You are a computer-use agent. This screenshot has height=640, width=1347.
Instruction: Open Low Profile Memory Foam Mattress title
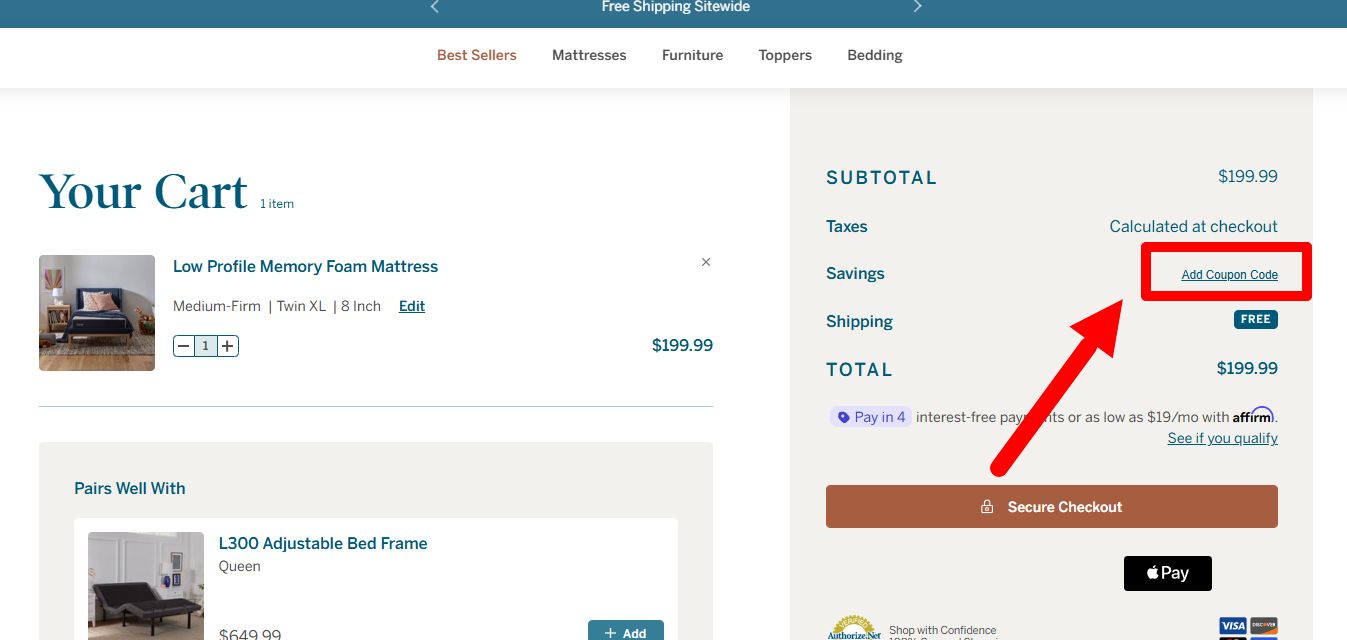click(305, 266)
